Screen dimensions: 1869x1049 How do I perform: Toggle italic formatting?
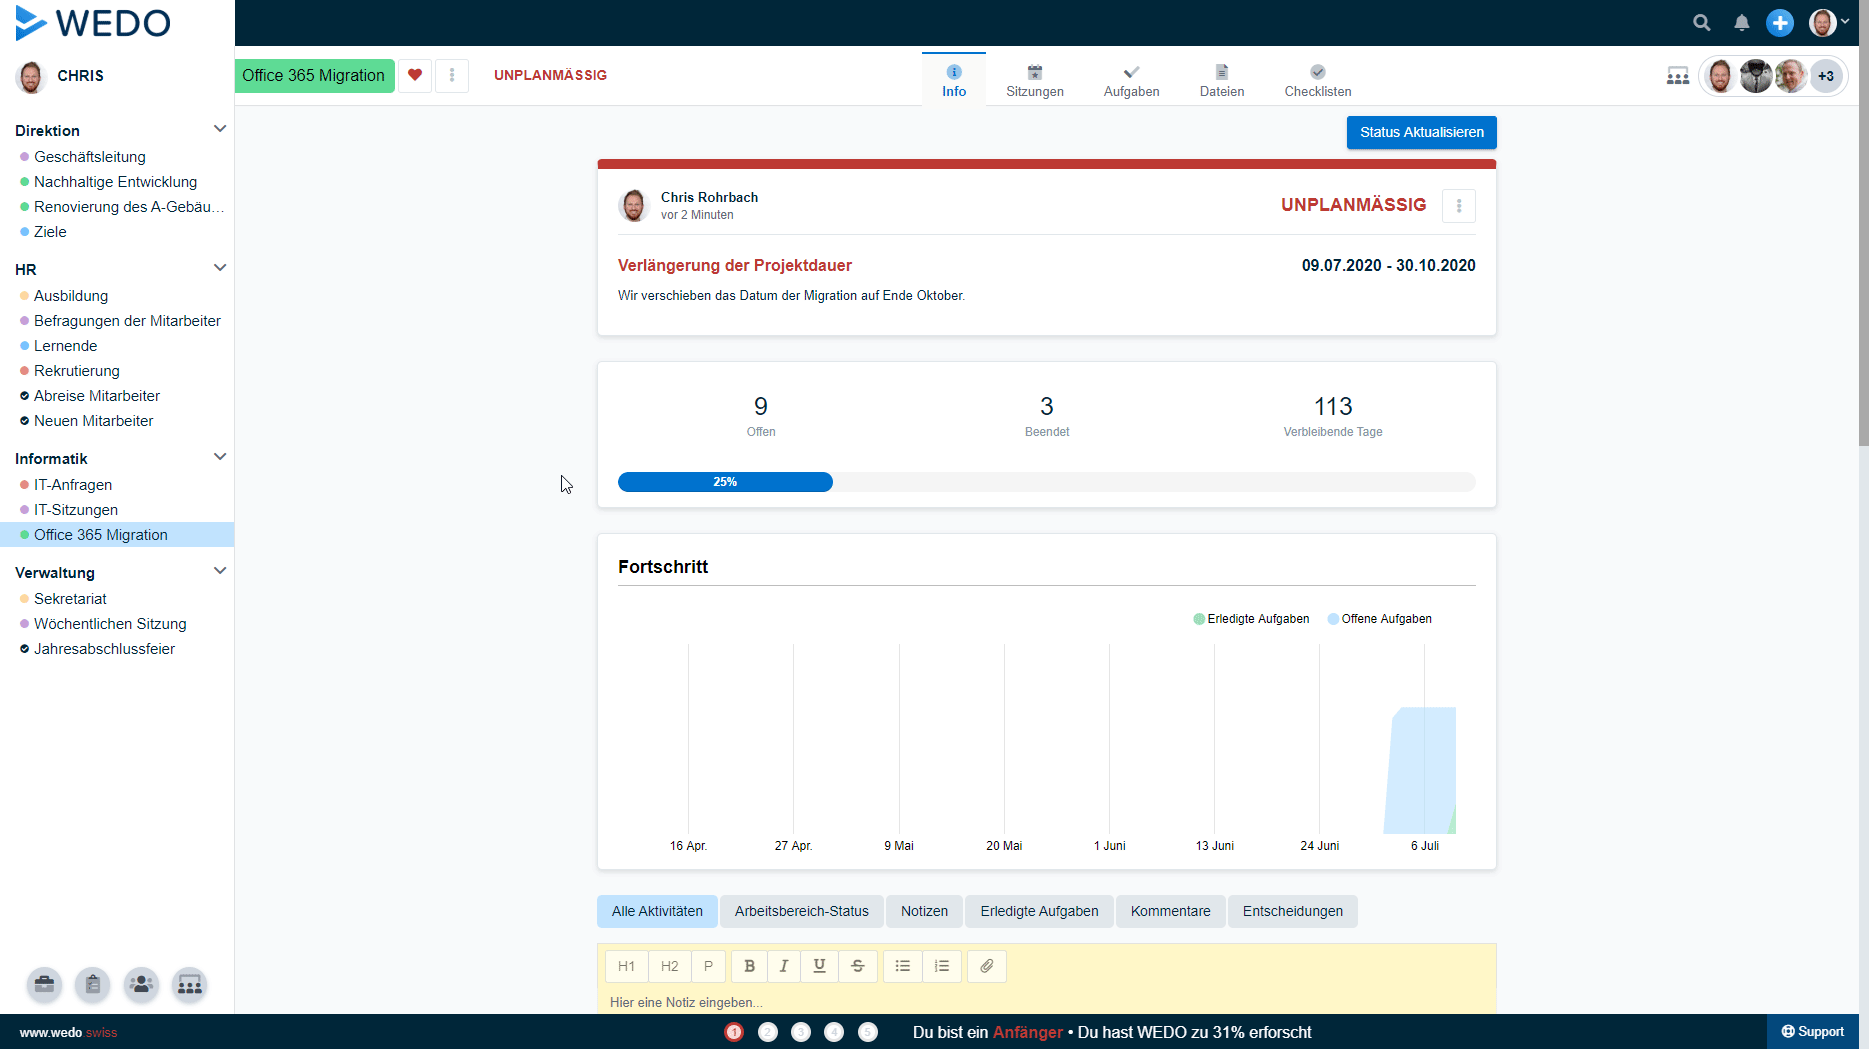[784, 966]
